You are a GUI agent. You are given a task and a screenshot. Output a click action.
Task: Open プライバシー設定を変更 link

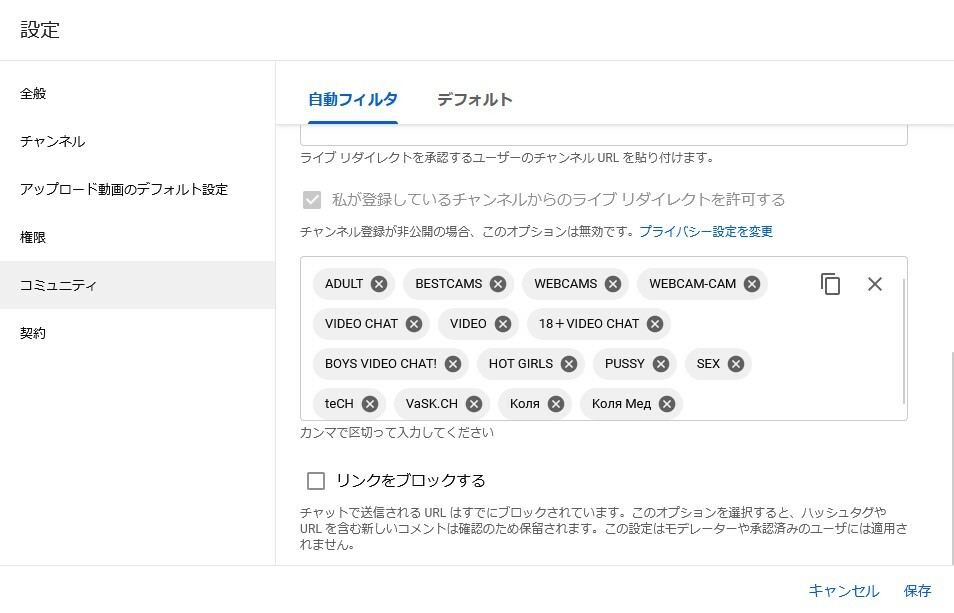coord(706,232)
